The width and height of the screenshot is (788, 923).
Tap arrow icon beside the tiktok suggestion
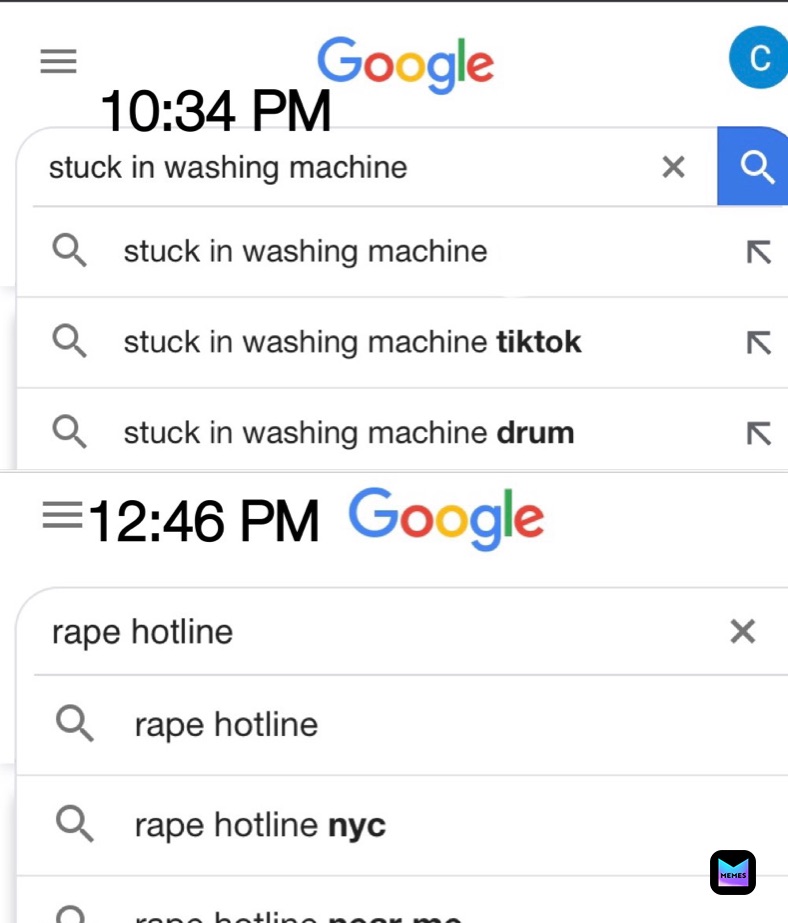pyautogui.click(x=759, y=343)
